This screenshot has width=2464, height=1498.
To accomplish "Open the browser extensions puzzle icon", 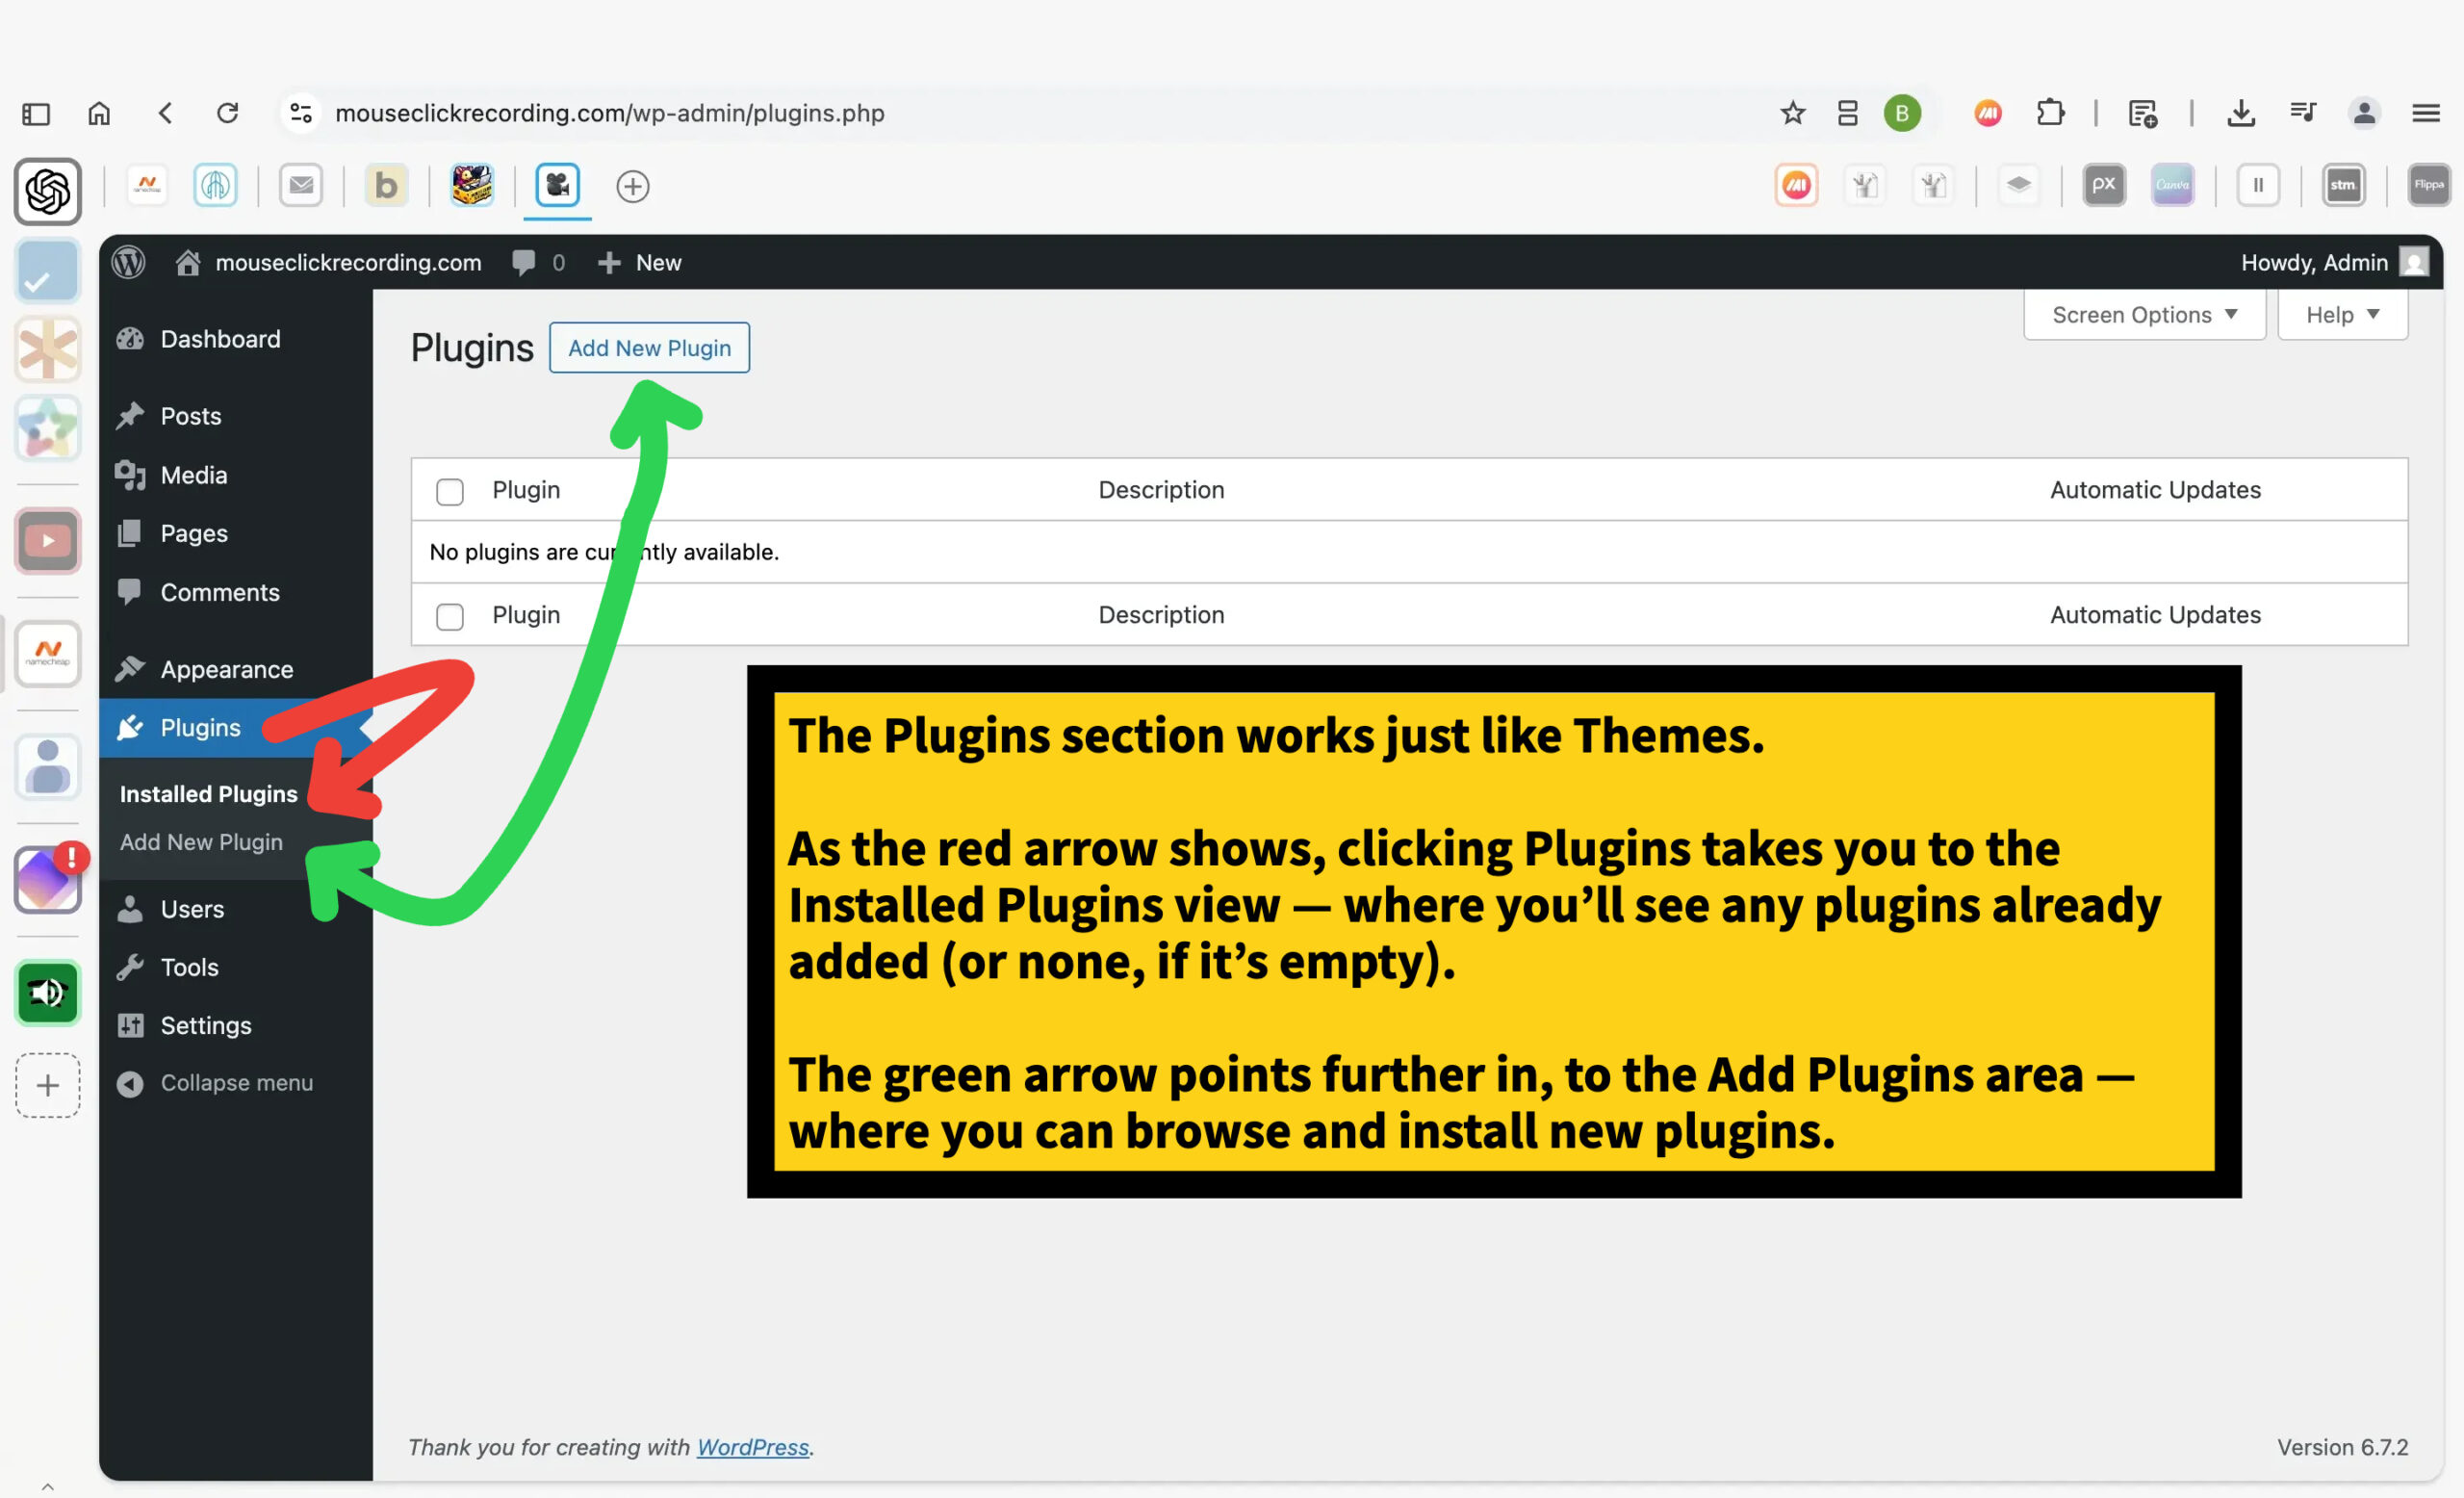I will click(x=2050, y=113).
